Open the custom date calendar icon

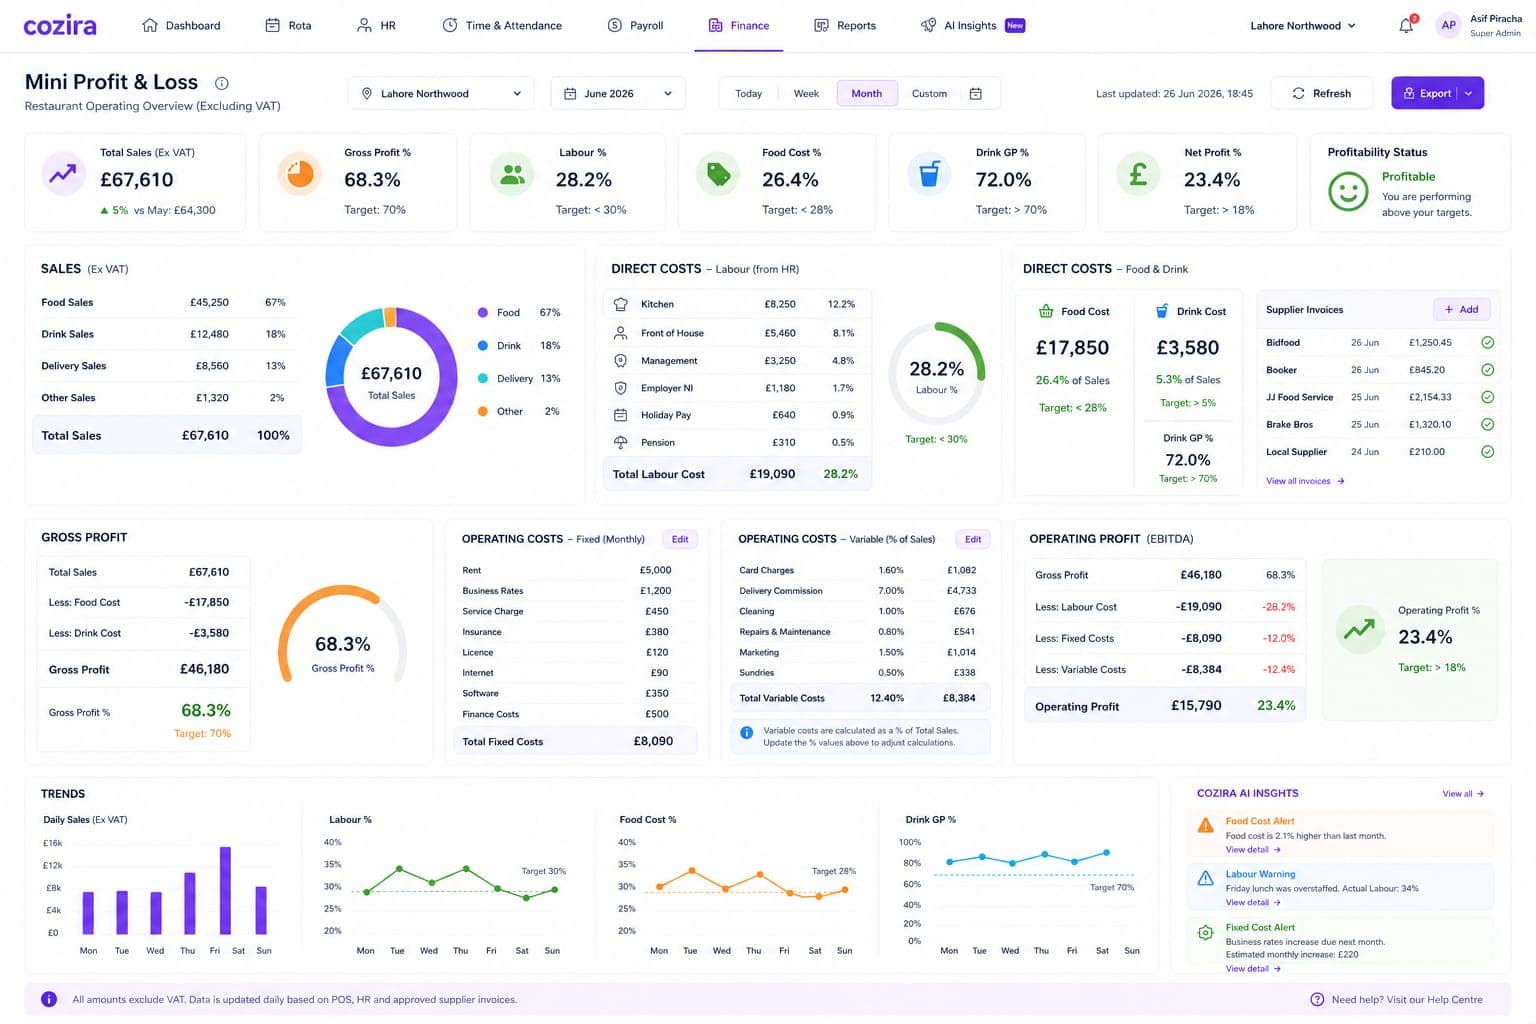[976, 93]
